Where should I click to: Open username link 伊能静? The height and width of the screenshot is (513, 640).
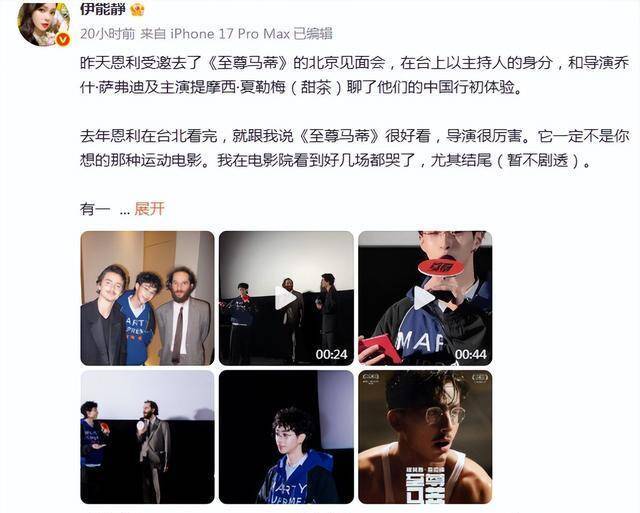pos(102,8)
